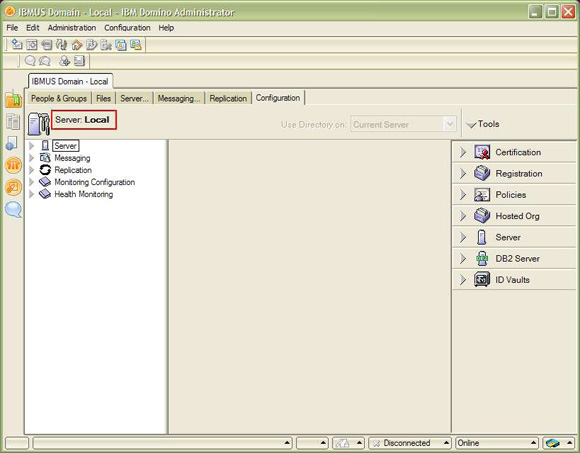Image resolution: width=580 pixels, height=453 pixels.
Task: Expand the Health Monitoring tree node
Action: (32, 194)
